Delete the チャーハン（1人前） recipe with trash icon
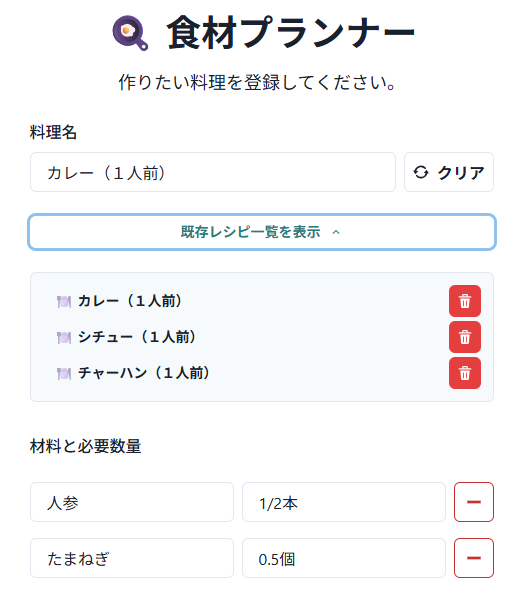The width and height of the screenshot is (514, 594). (x=464, y=373)
